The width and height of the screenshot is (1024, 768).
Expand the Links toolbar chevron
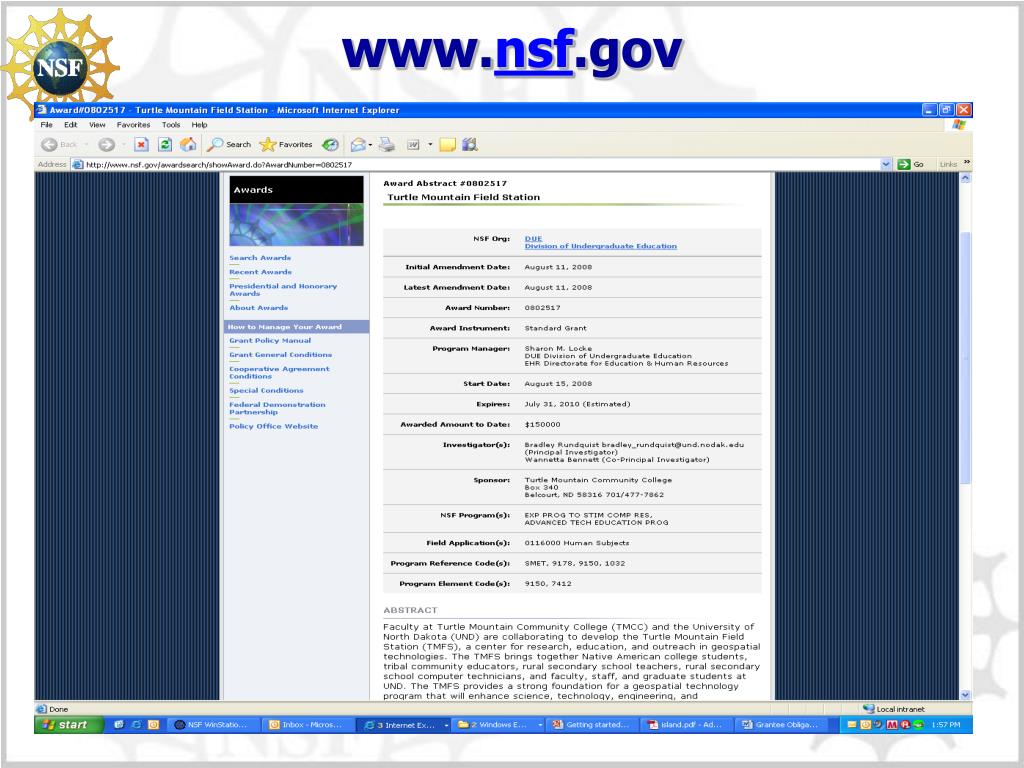(x=967, y=163)
